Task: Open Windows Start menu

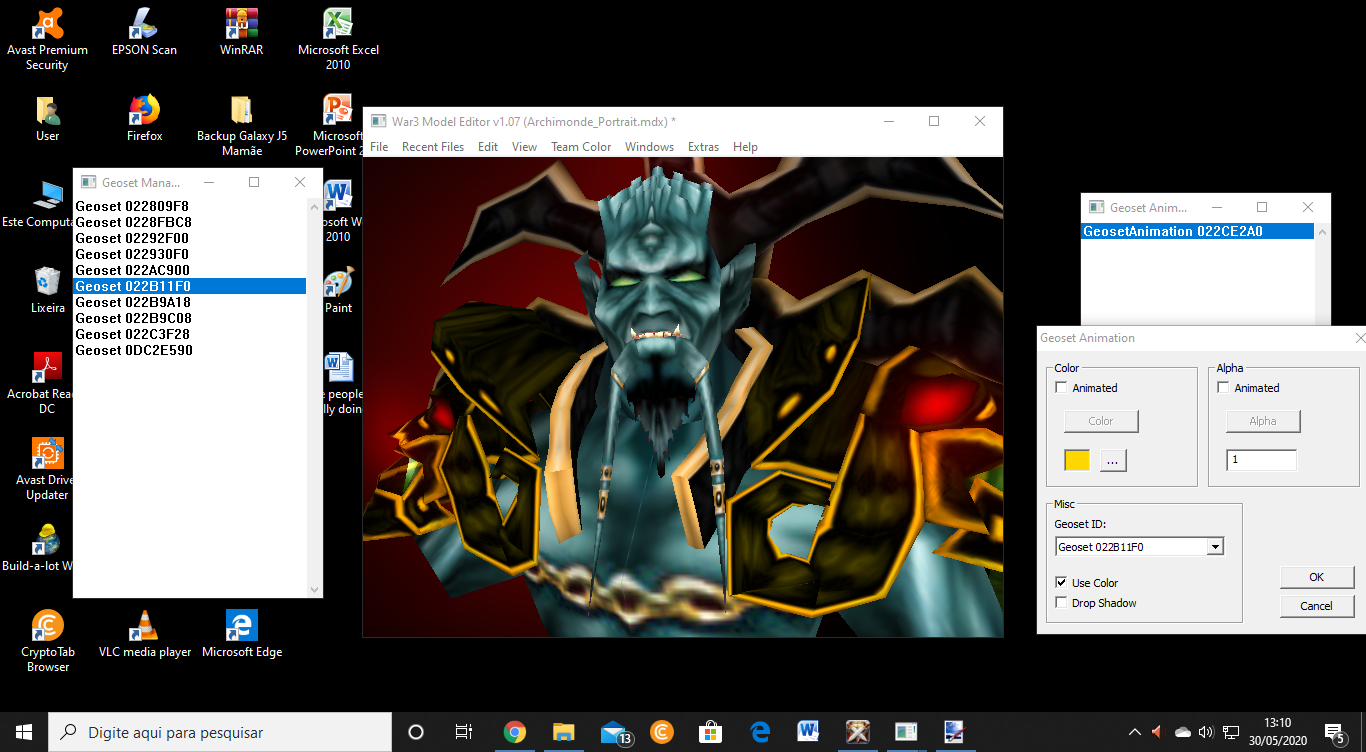Action: point(24,732)
